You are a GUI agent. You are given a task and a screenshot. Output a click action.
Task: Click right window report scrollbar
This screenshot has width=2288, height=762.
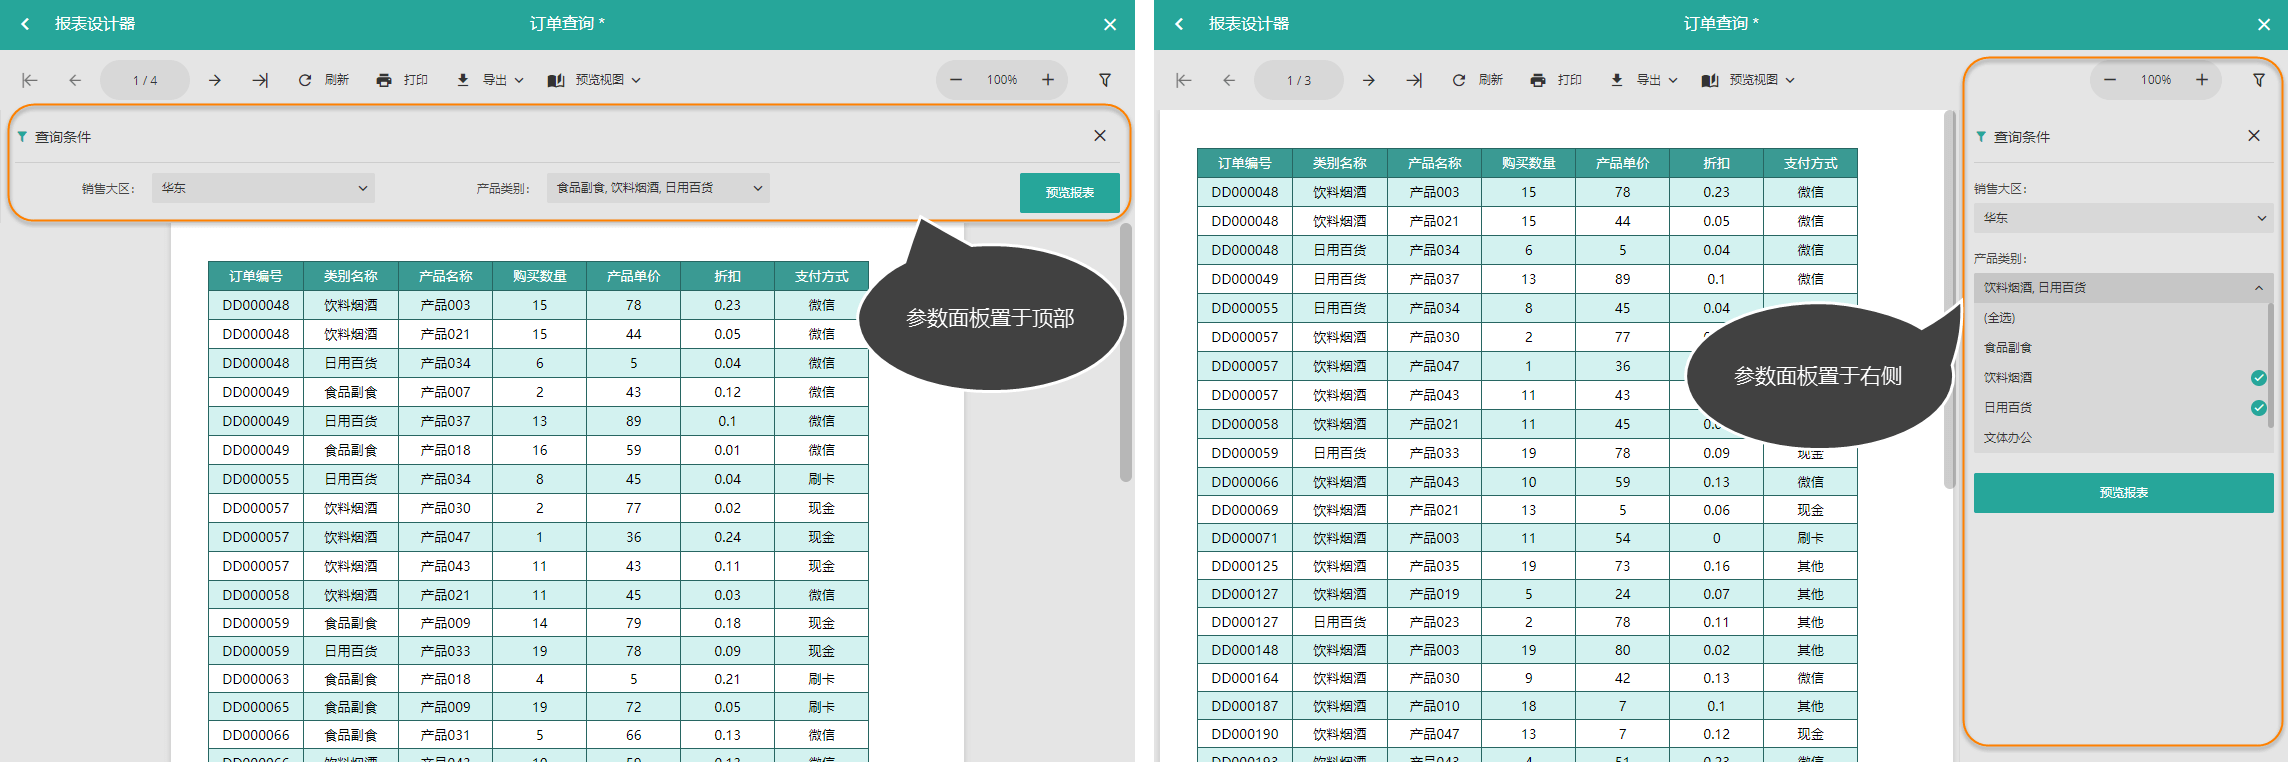pos(1949,300)
